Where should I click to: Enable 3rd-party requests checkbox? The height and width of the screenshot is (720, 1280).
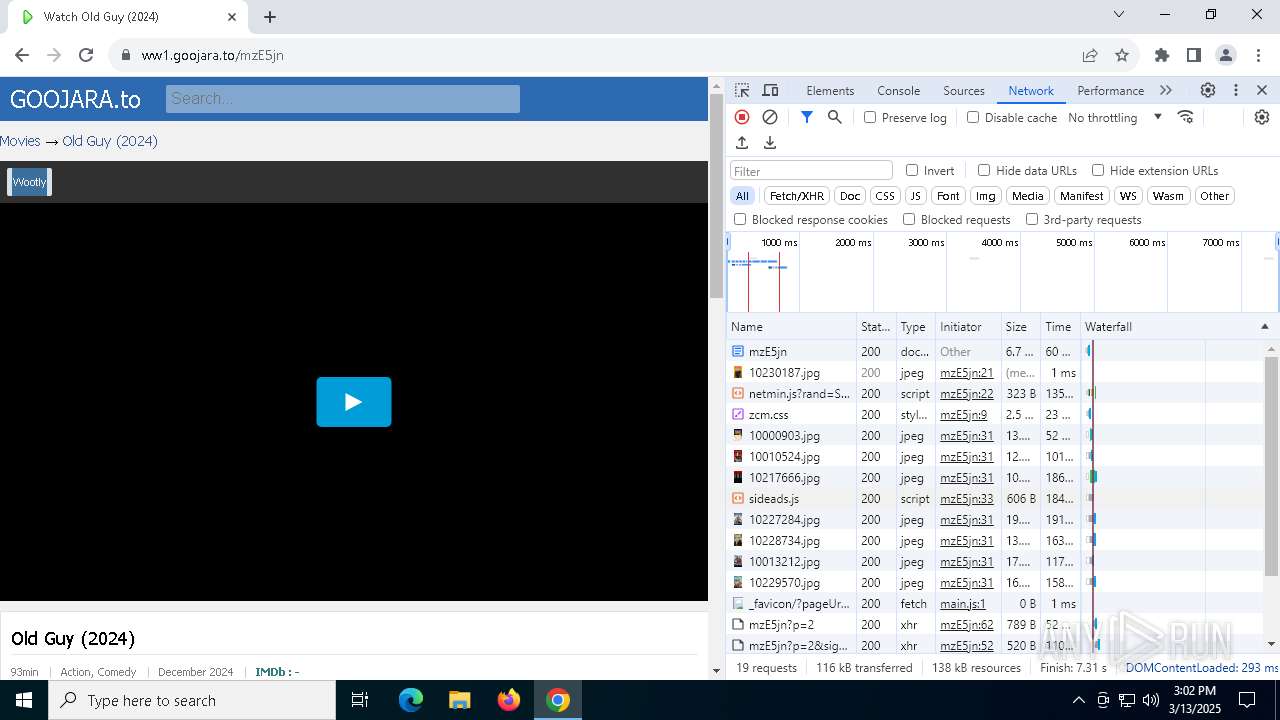[x=1032, y=219]
